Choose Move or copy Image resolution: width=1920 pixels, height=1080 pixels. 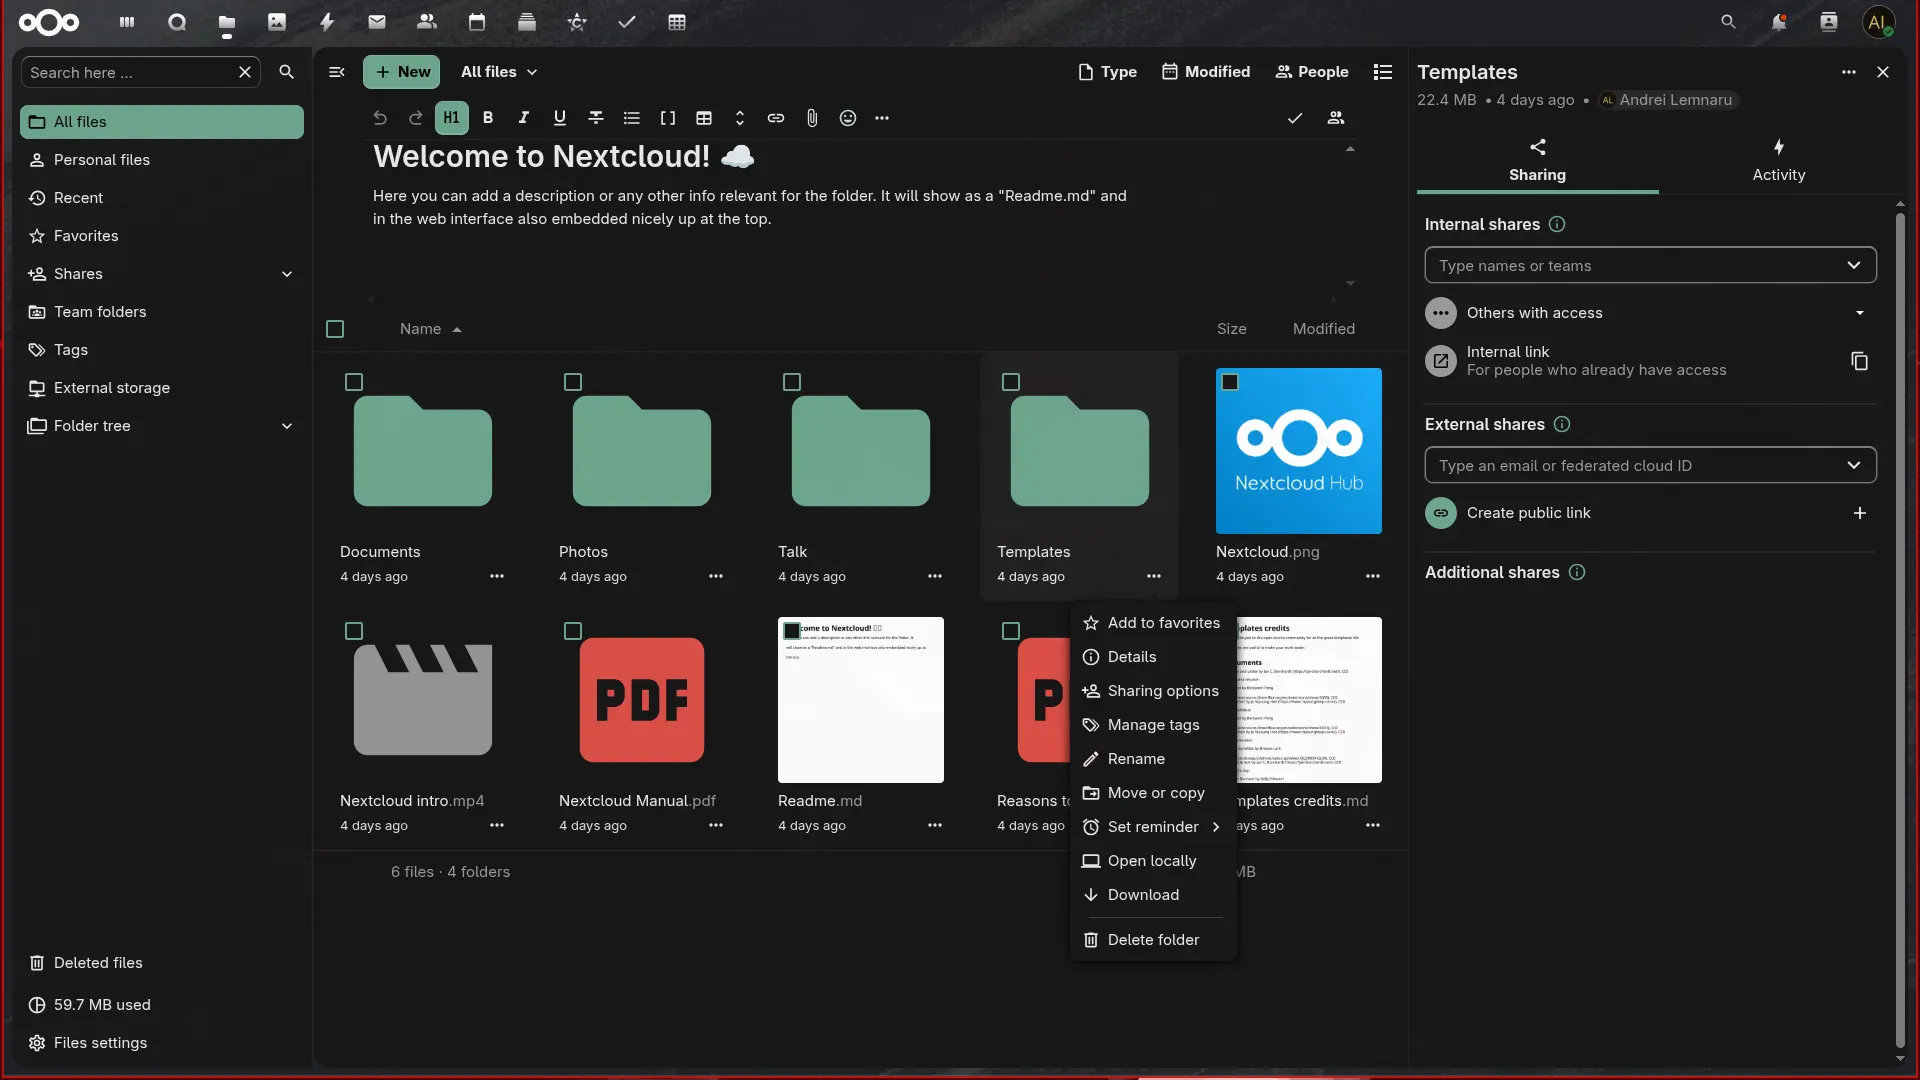click(1153, 793)
